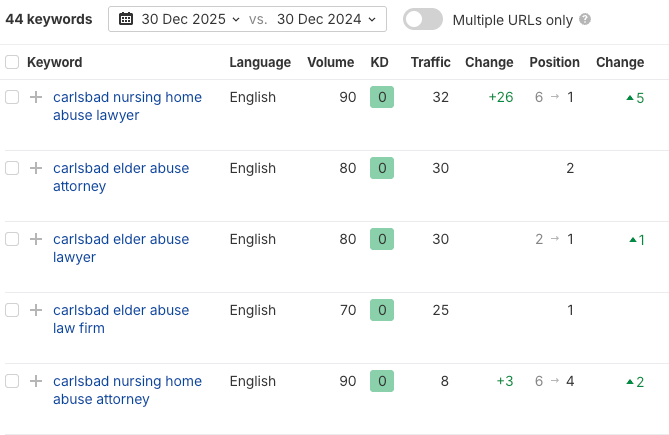Click plus icon for carlsbad nursing home abuse lawyer
Viewport: 669px width, 435px height.
[x=36, y=97]
